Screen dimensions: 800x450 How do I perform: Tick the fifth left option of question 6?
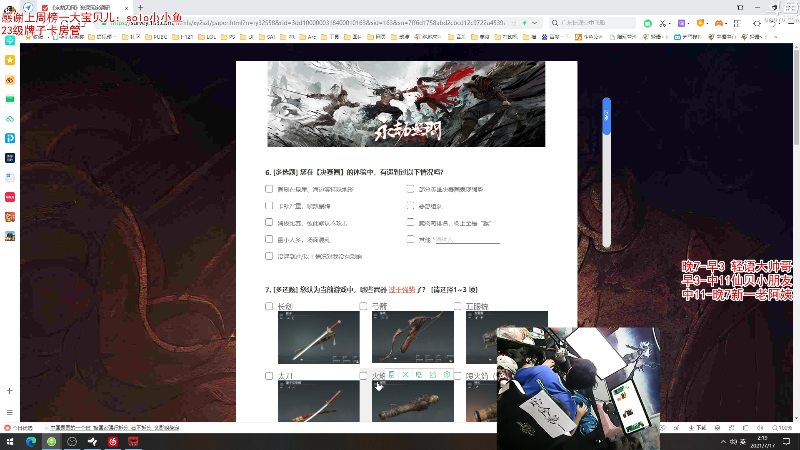coord(269,256)
